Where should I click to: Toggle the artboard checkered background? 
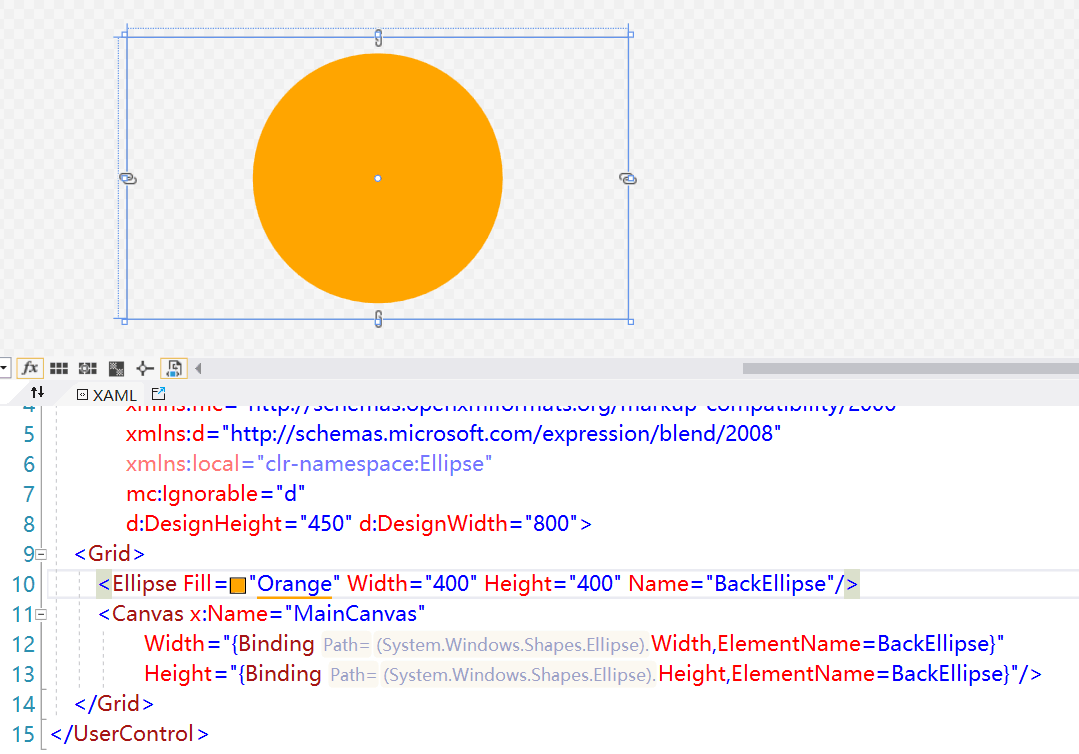(116, 368)
